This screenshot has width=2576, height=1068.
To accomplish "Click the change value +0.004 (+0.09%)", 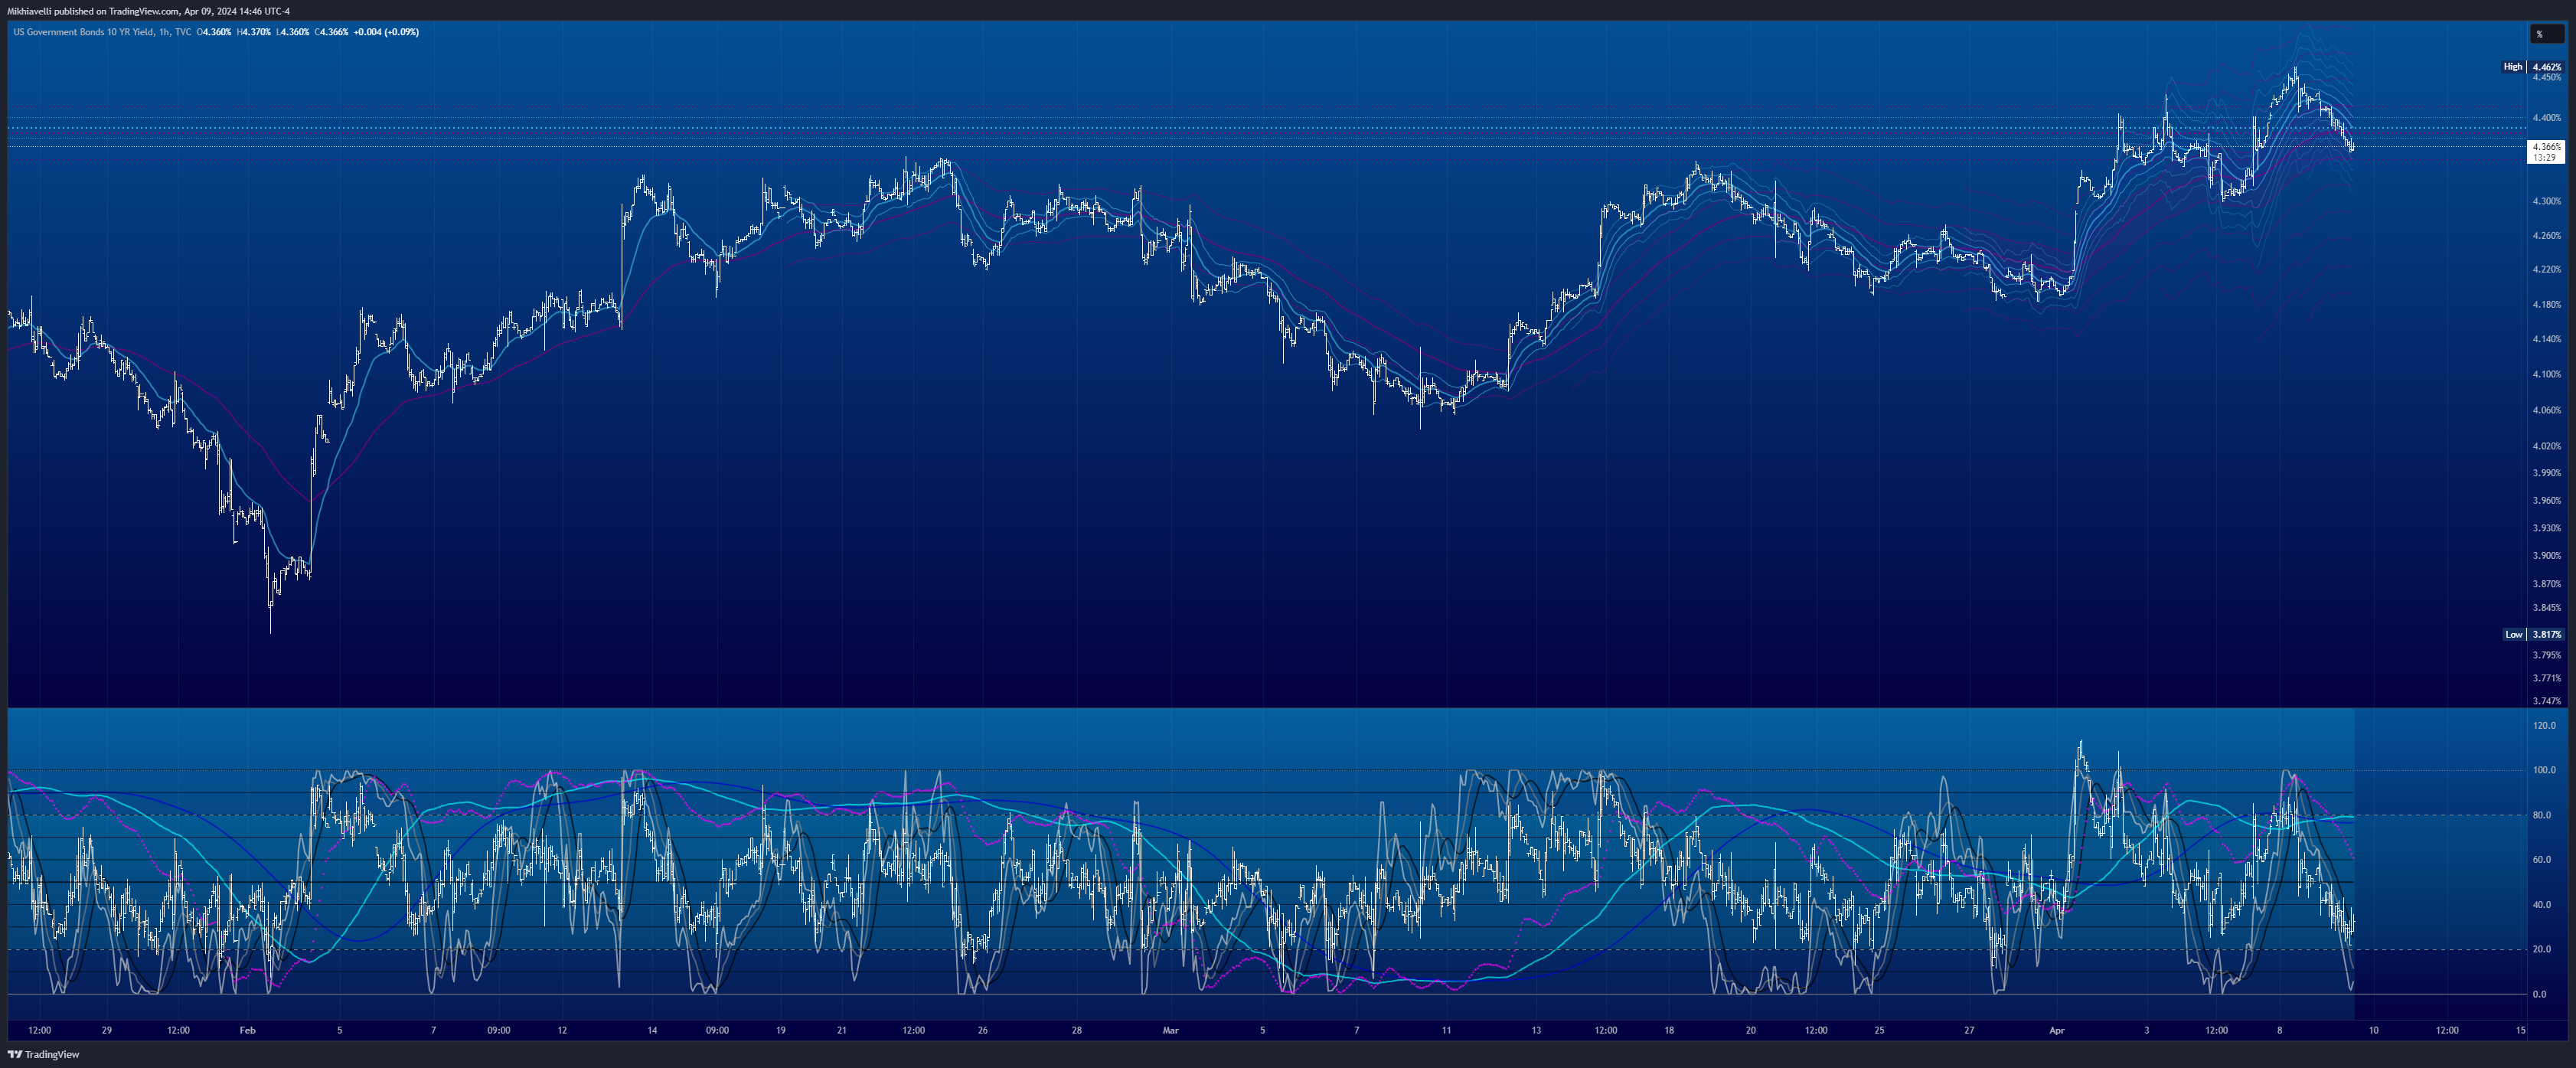I will coord(386,32).
